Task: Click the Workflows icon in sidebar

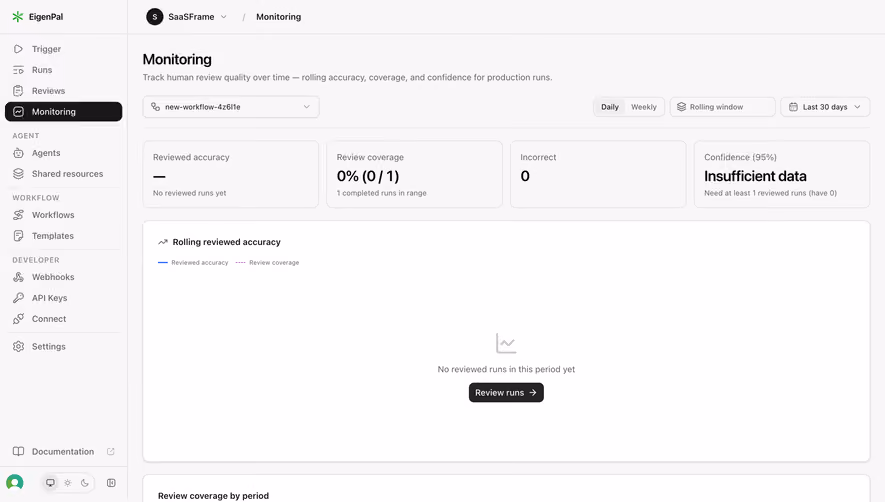Action: pyautogui.click(x=19, y=215)
